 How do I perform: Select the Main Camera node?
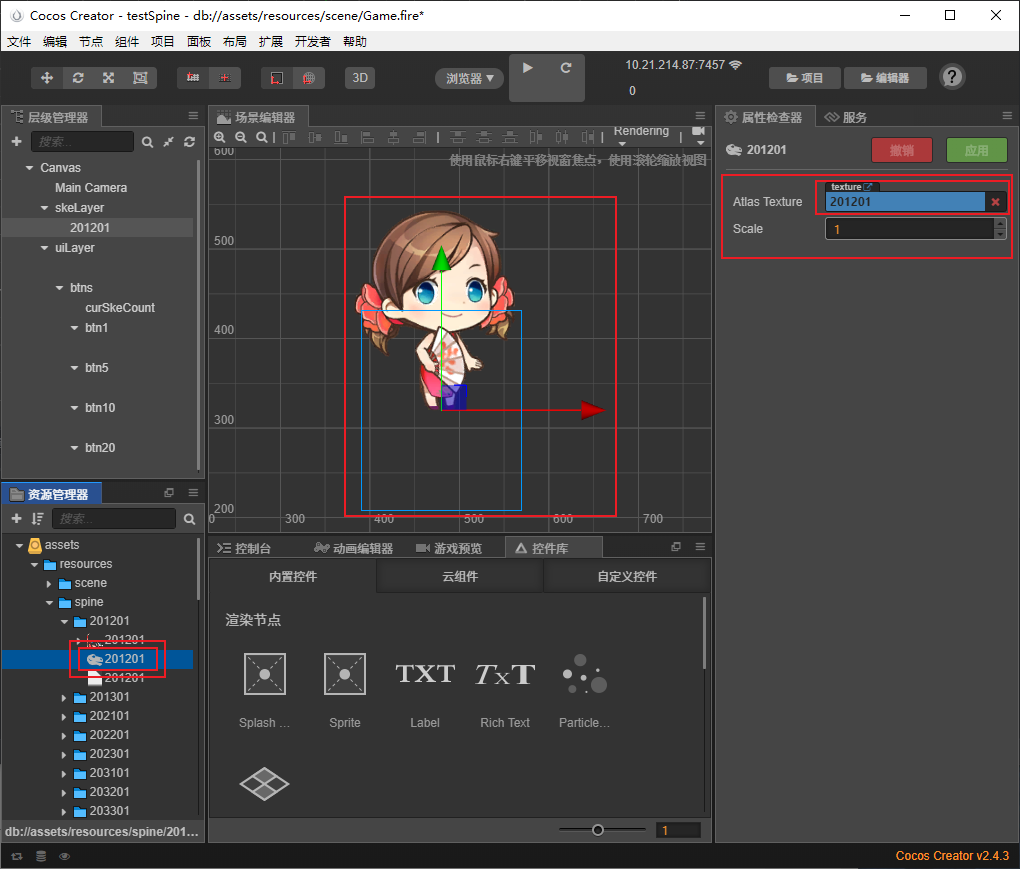pyautogui.click(x=91, y=188)
